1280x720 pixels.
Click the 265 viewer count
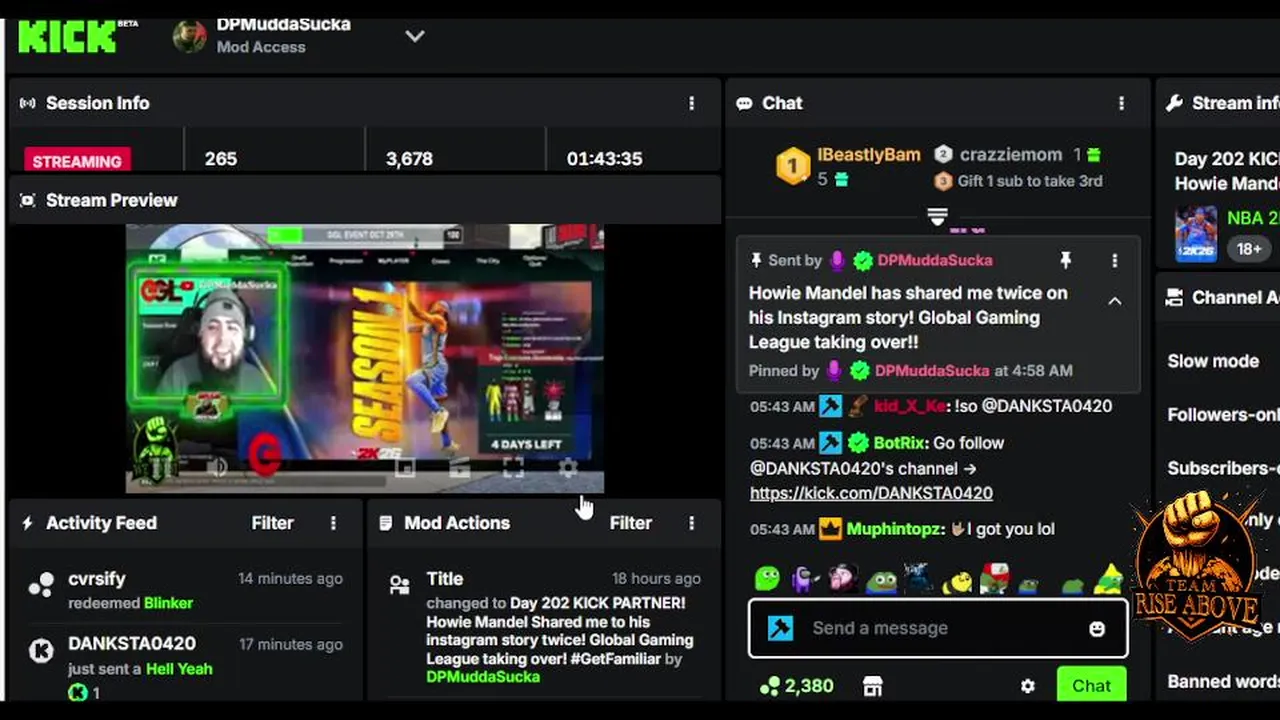(x=221, y=159)
